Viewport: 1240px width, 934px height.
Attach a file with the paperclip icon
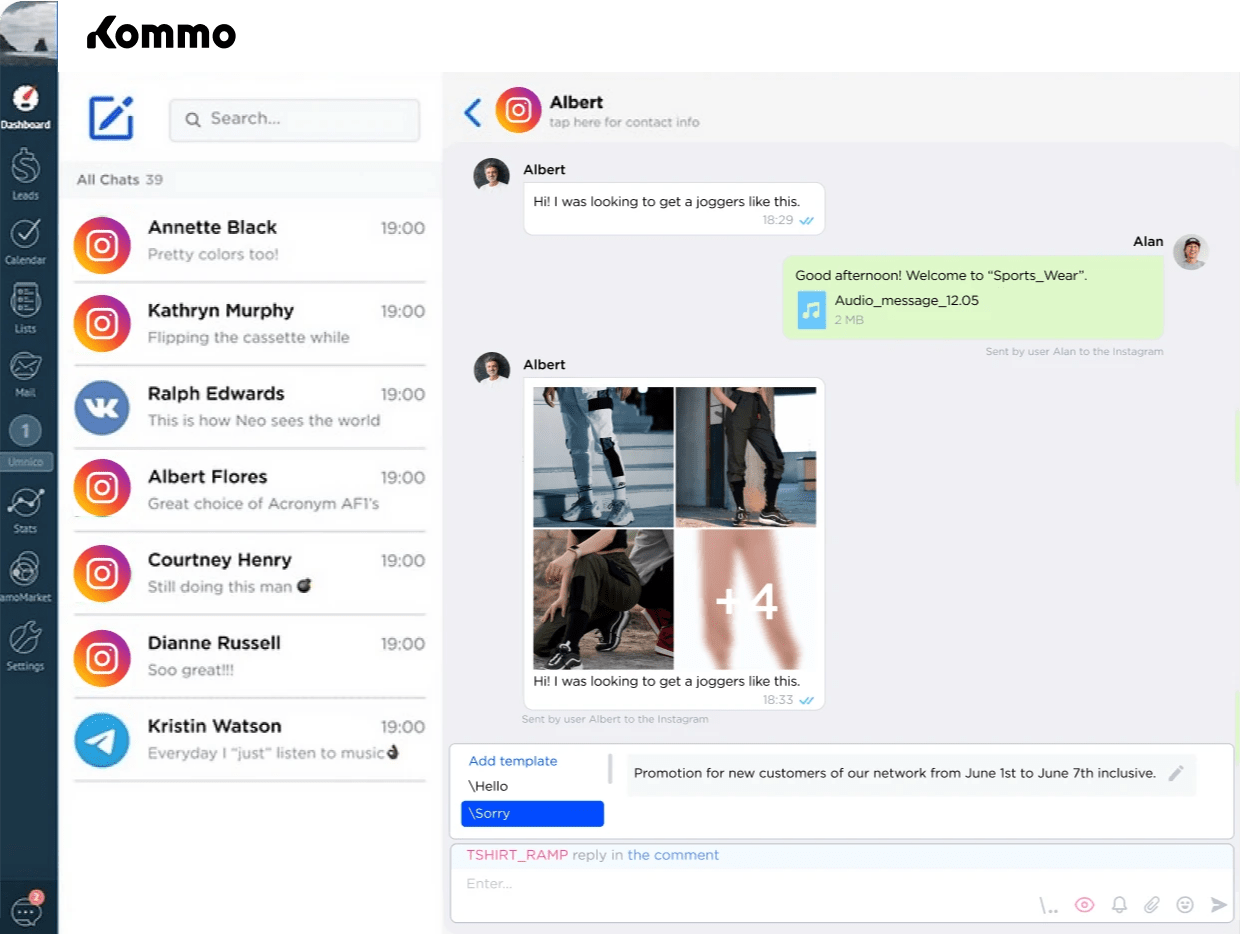tap(1151, 904)
